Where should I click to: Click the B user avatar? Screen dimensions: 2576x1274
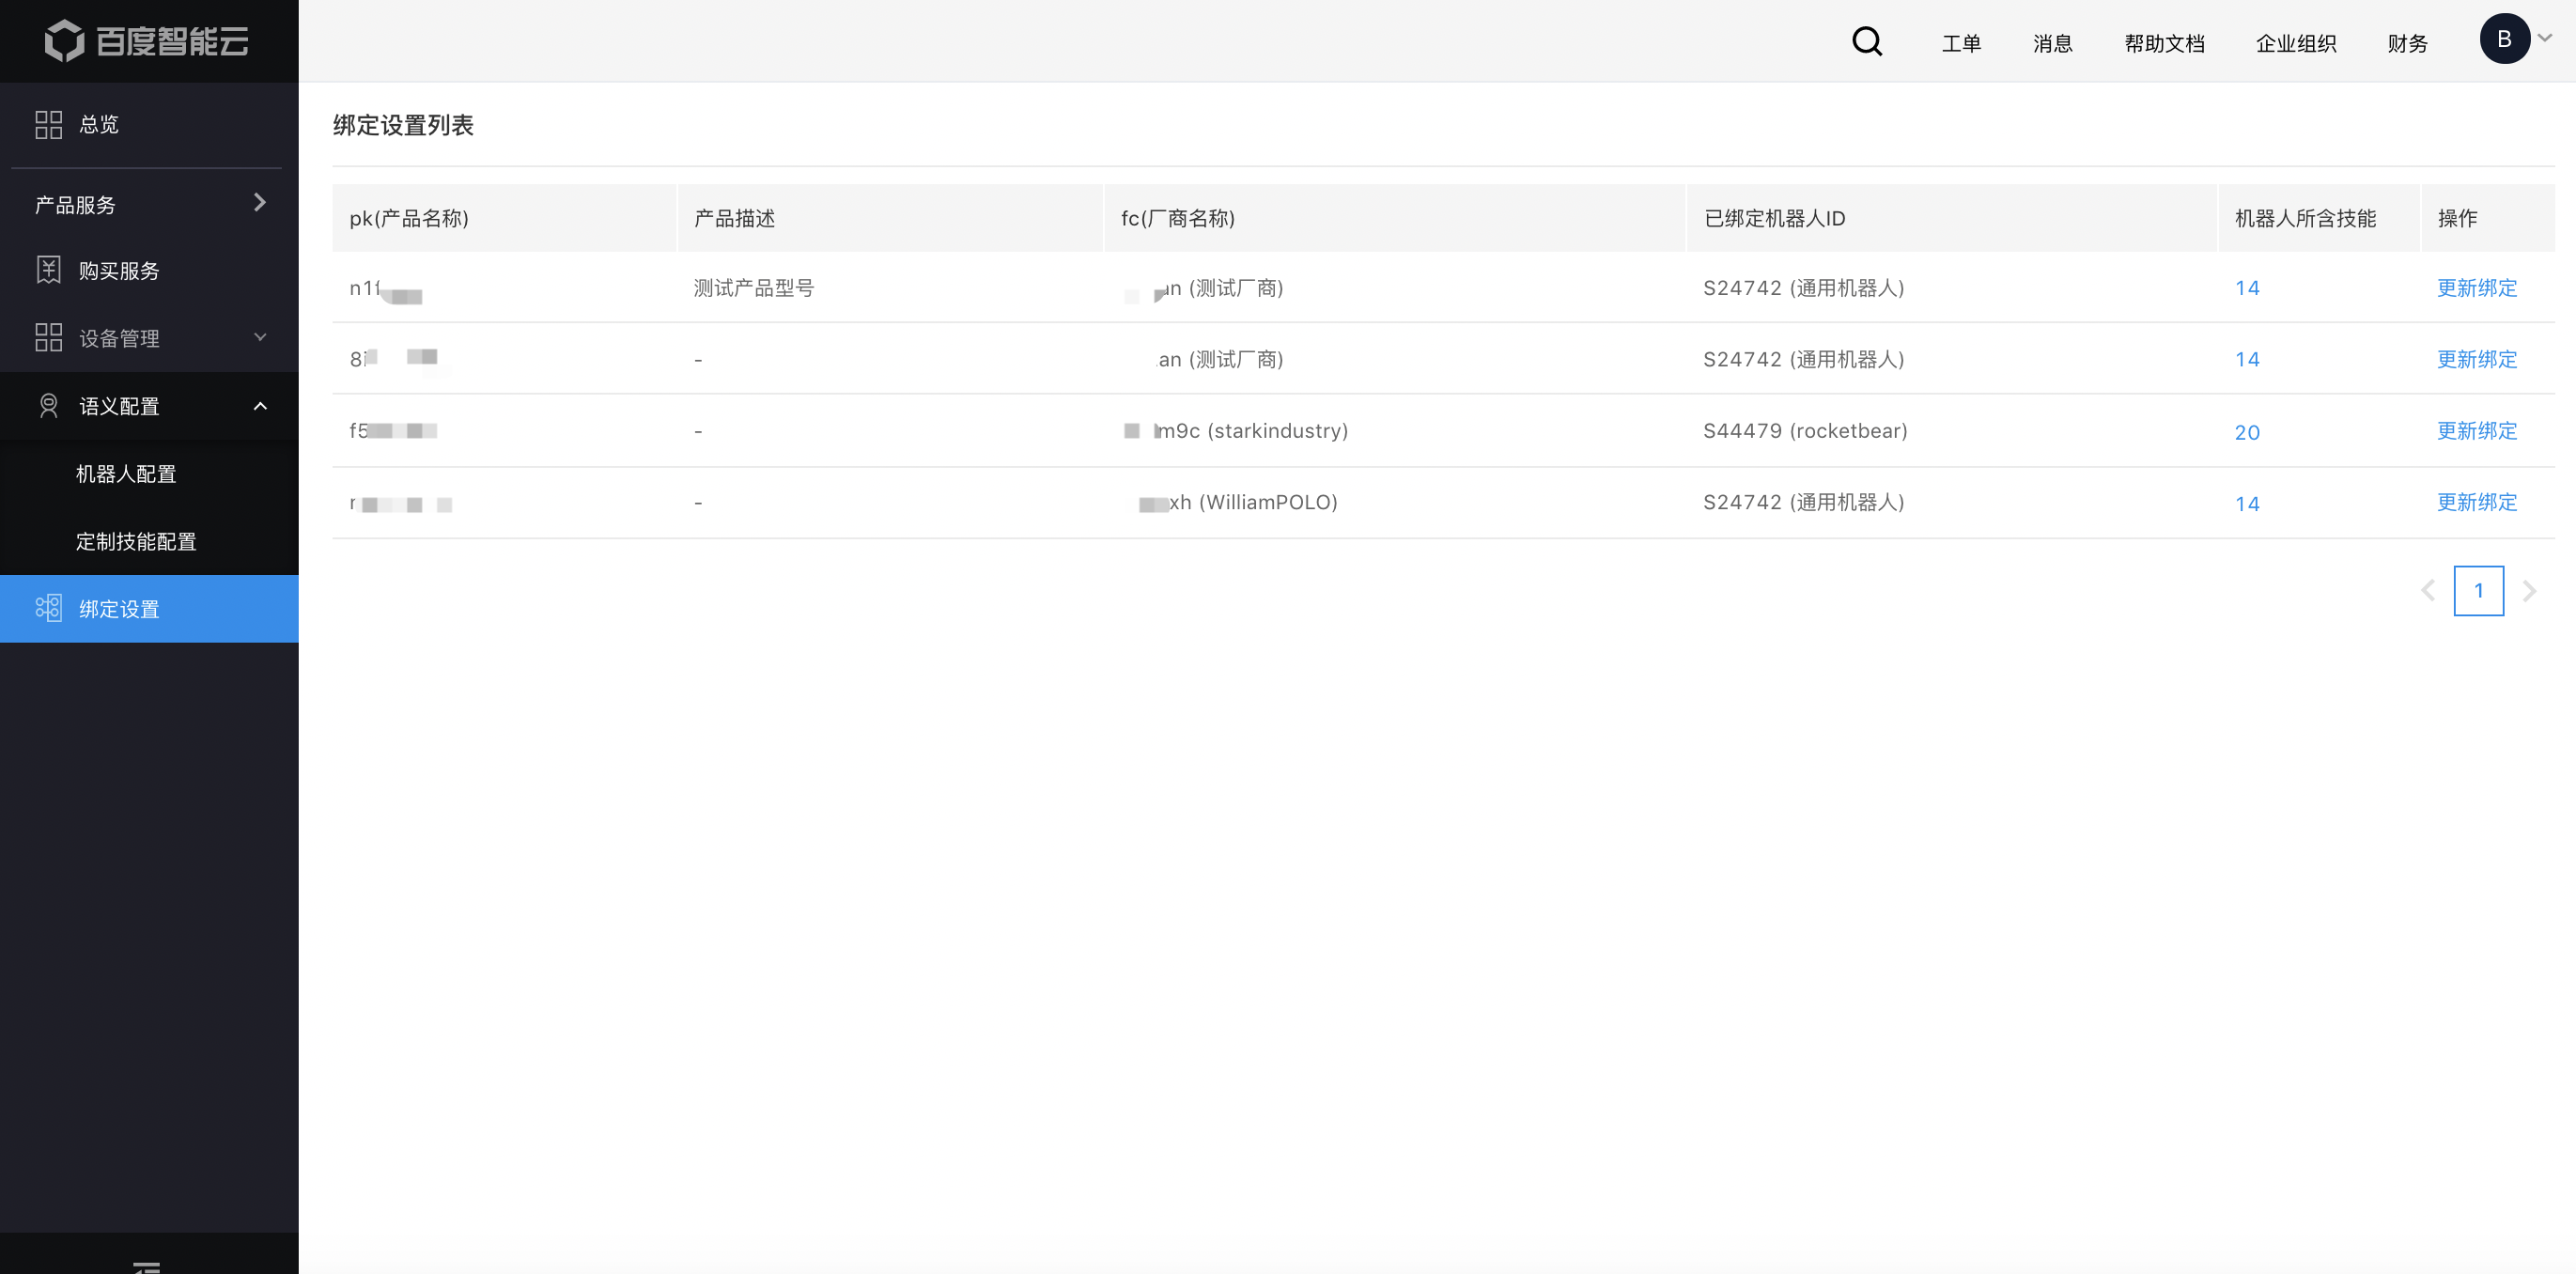(2503, 39)
